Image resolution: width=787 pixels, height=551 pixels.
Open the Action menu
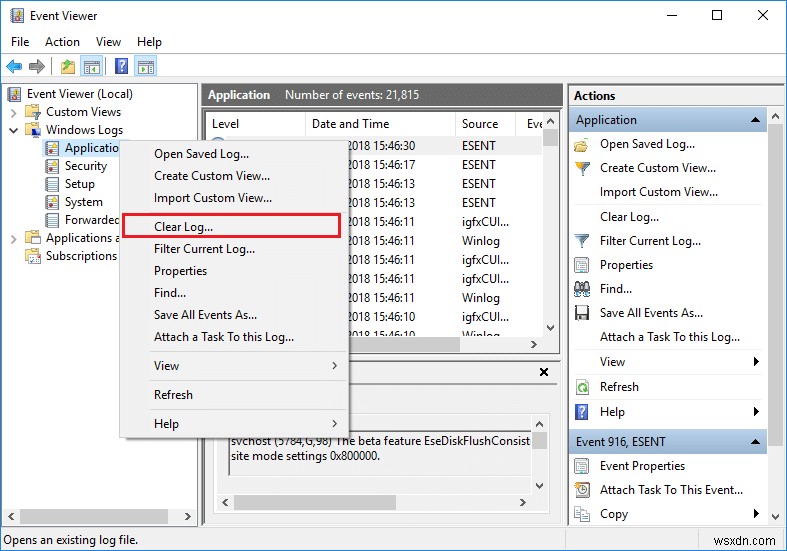tap(62, 42)
